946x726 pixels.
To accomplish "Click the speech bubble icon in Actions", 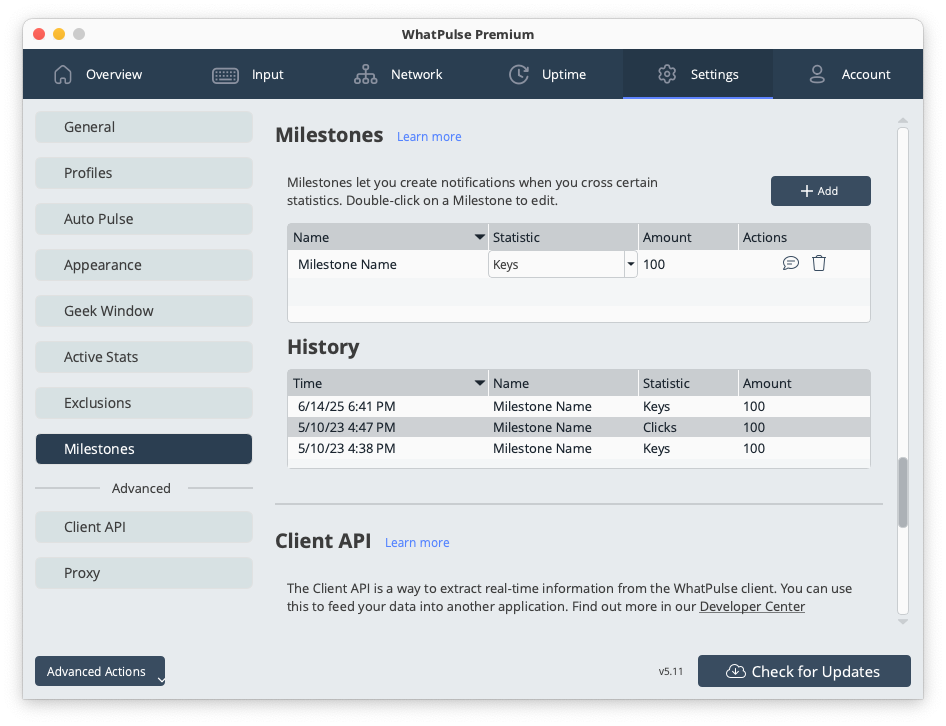I will pyautogui.click(x=791, y=263).
